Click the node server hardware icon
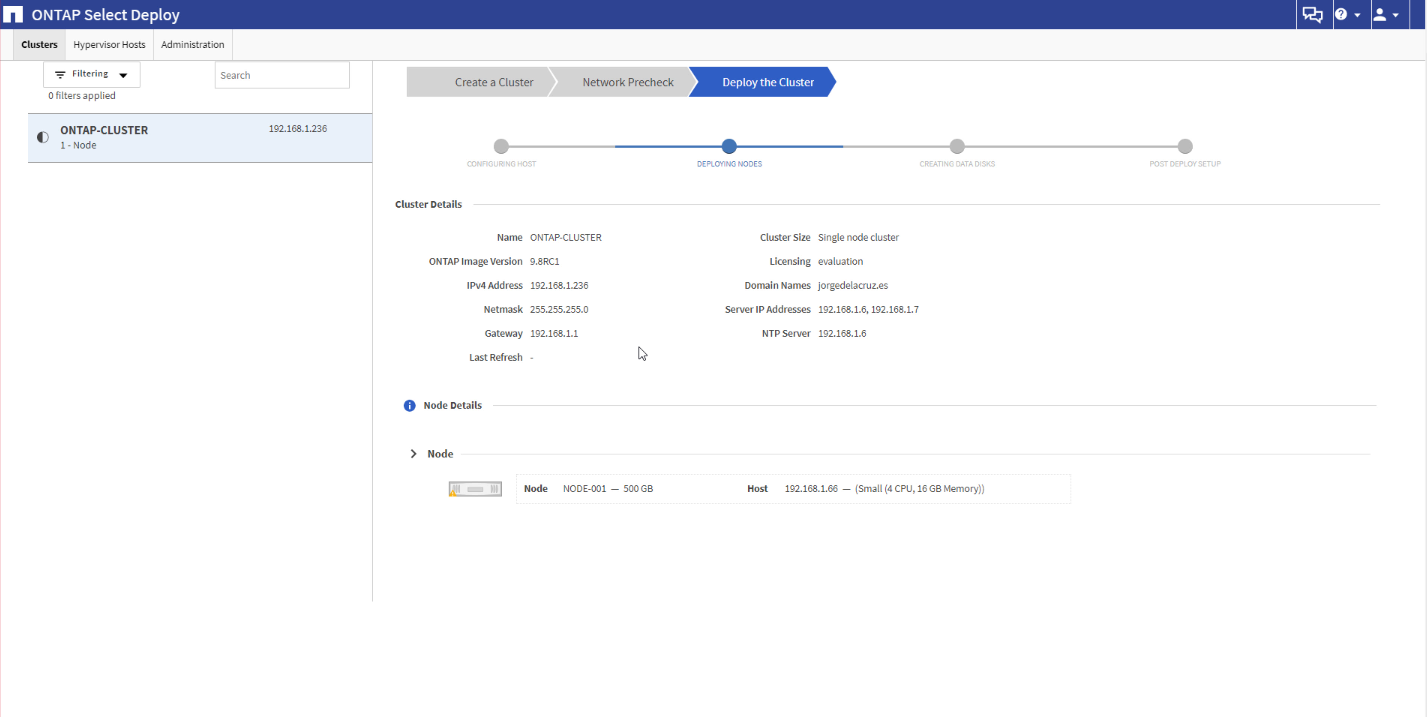 [475, 489]
